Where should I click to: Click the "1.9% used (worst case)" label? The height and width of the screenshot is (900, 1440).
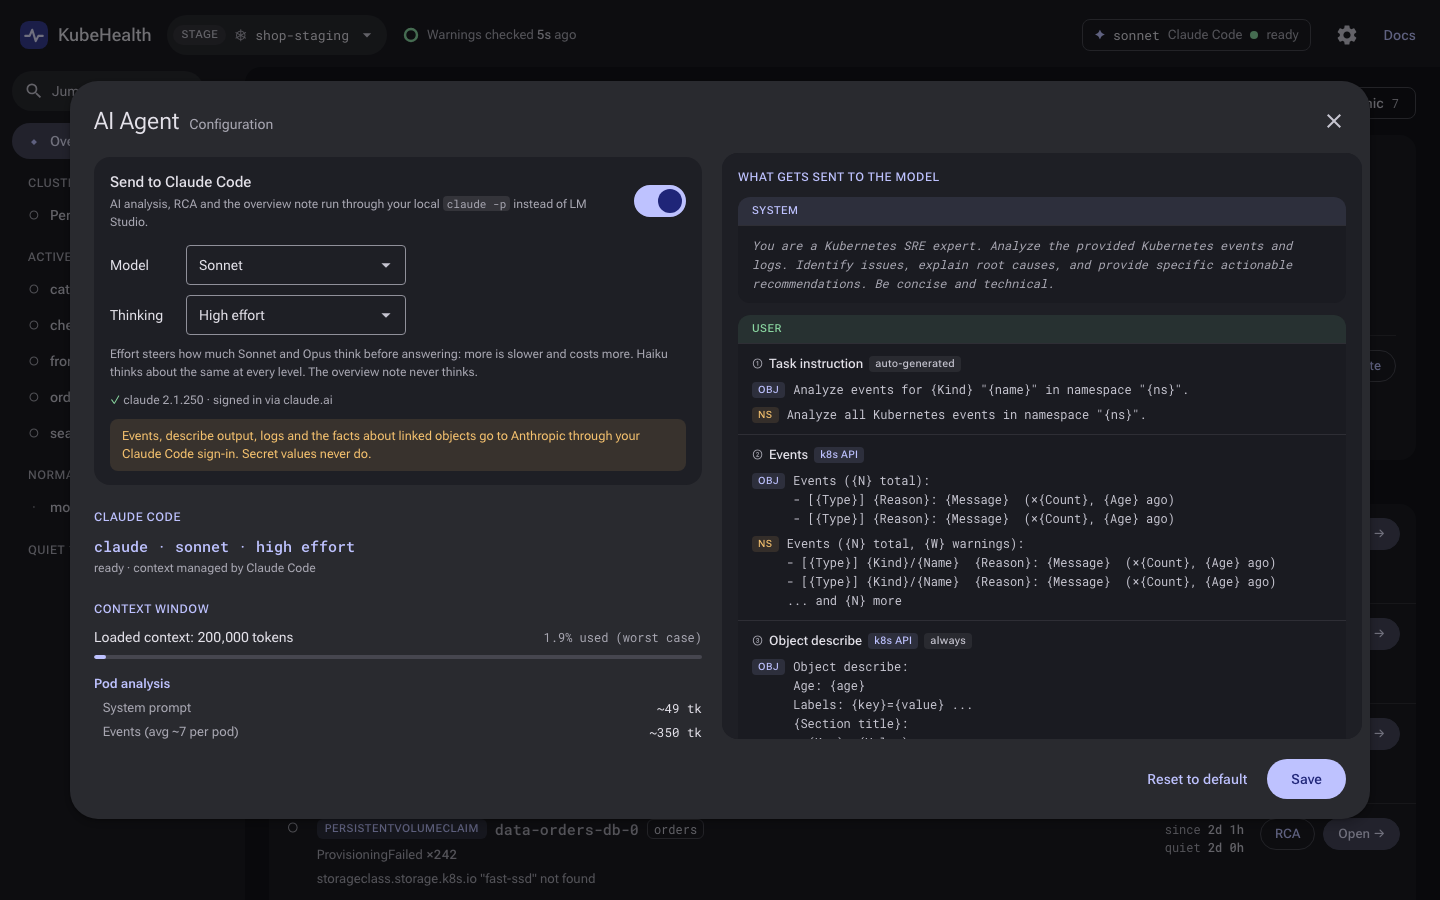[x=622, y=638]
